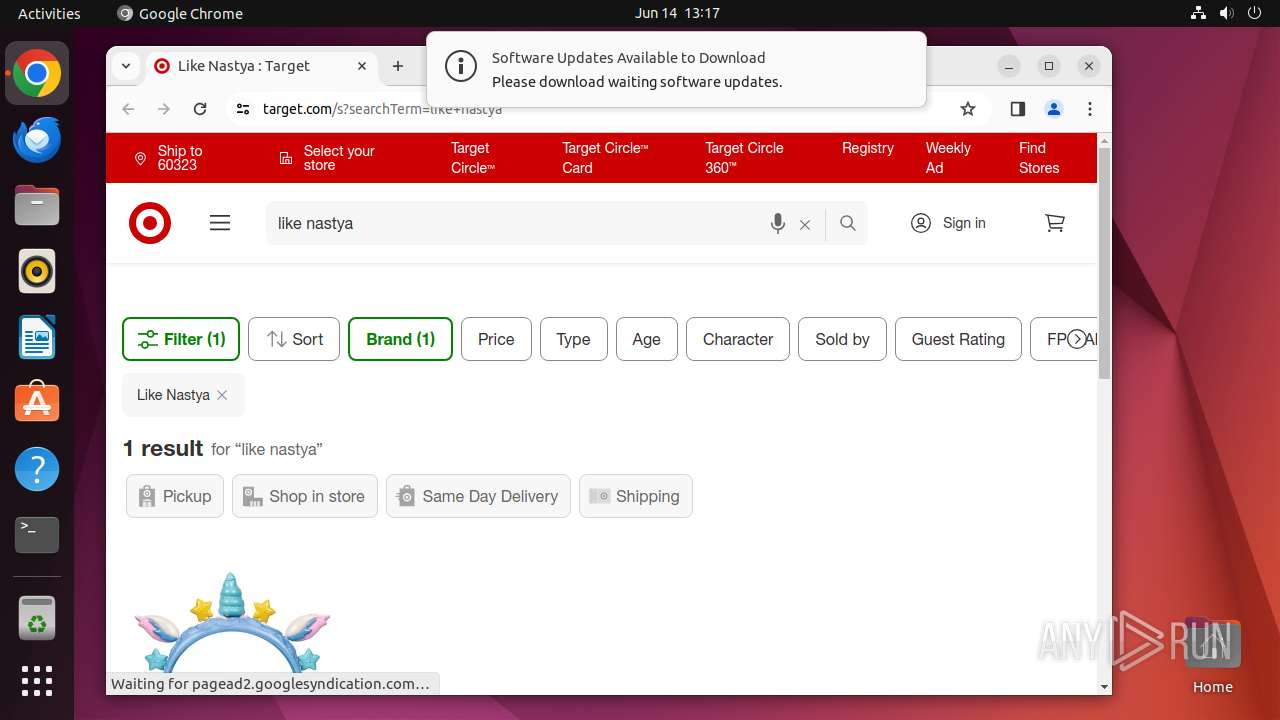This screenshot has width=1280, height=720.
Task: Toggle Shipping fulfillment option
Action: tap(635, 496)
